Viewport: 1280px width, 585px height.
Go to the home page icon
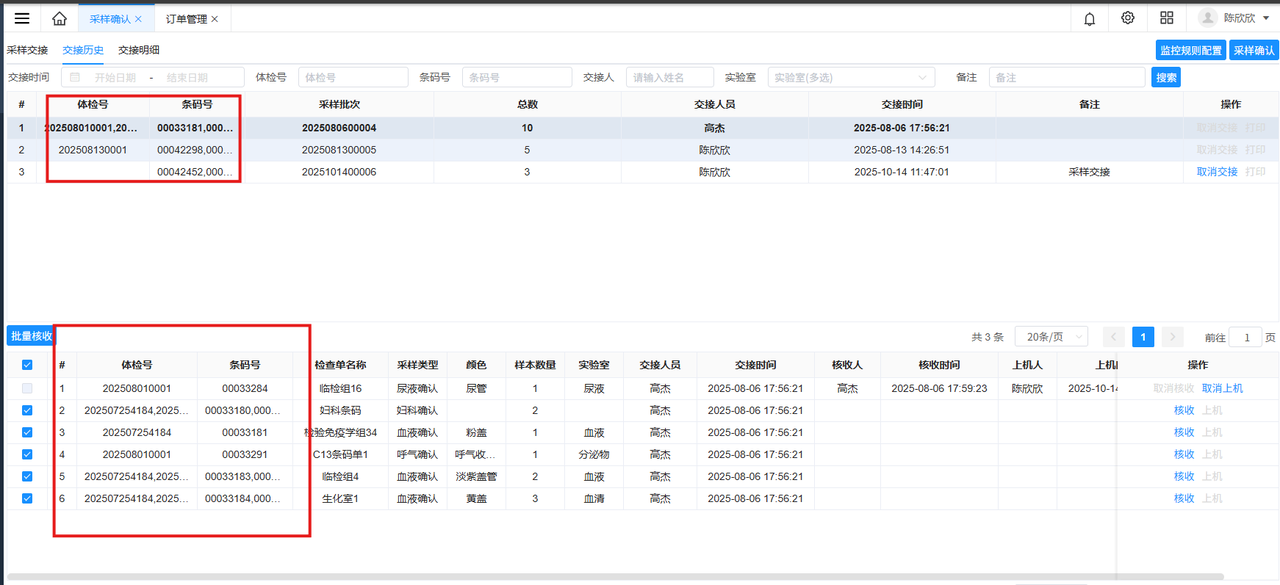point(59,18)
